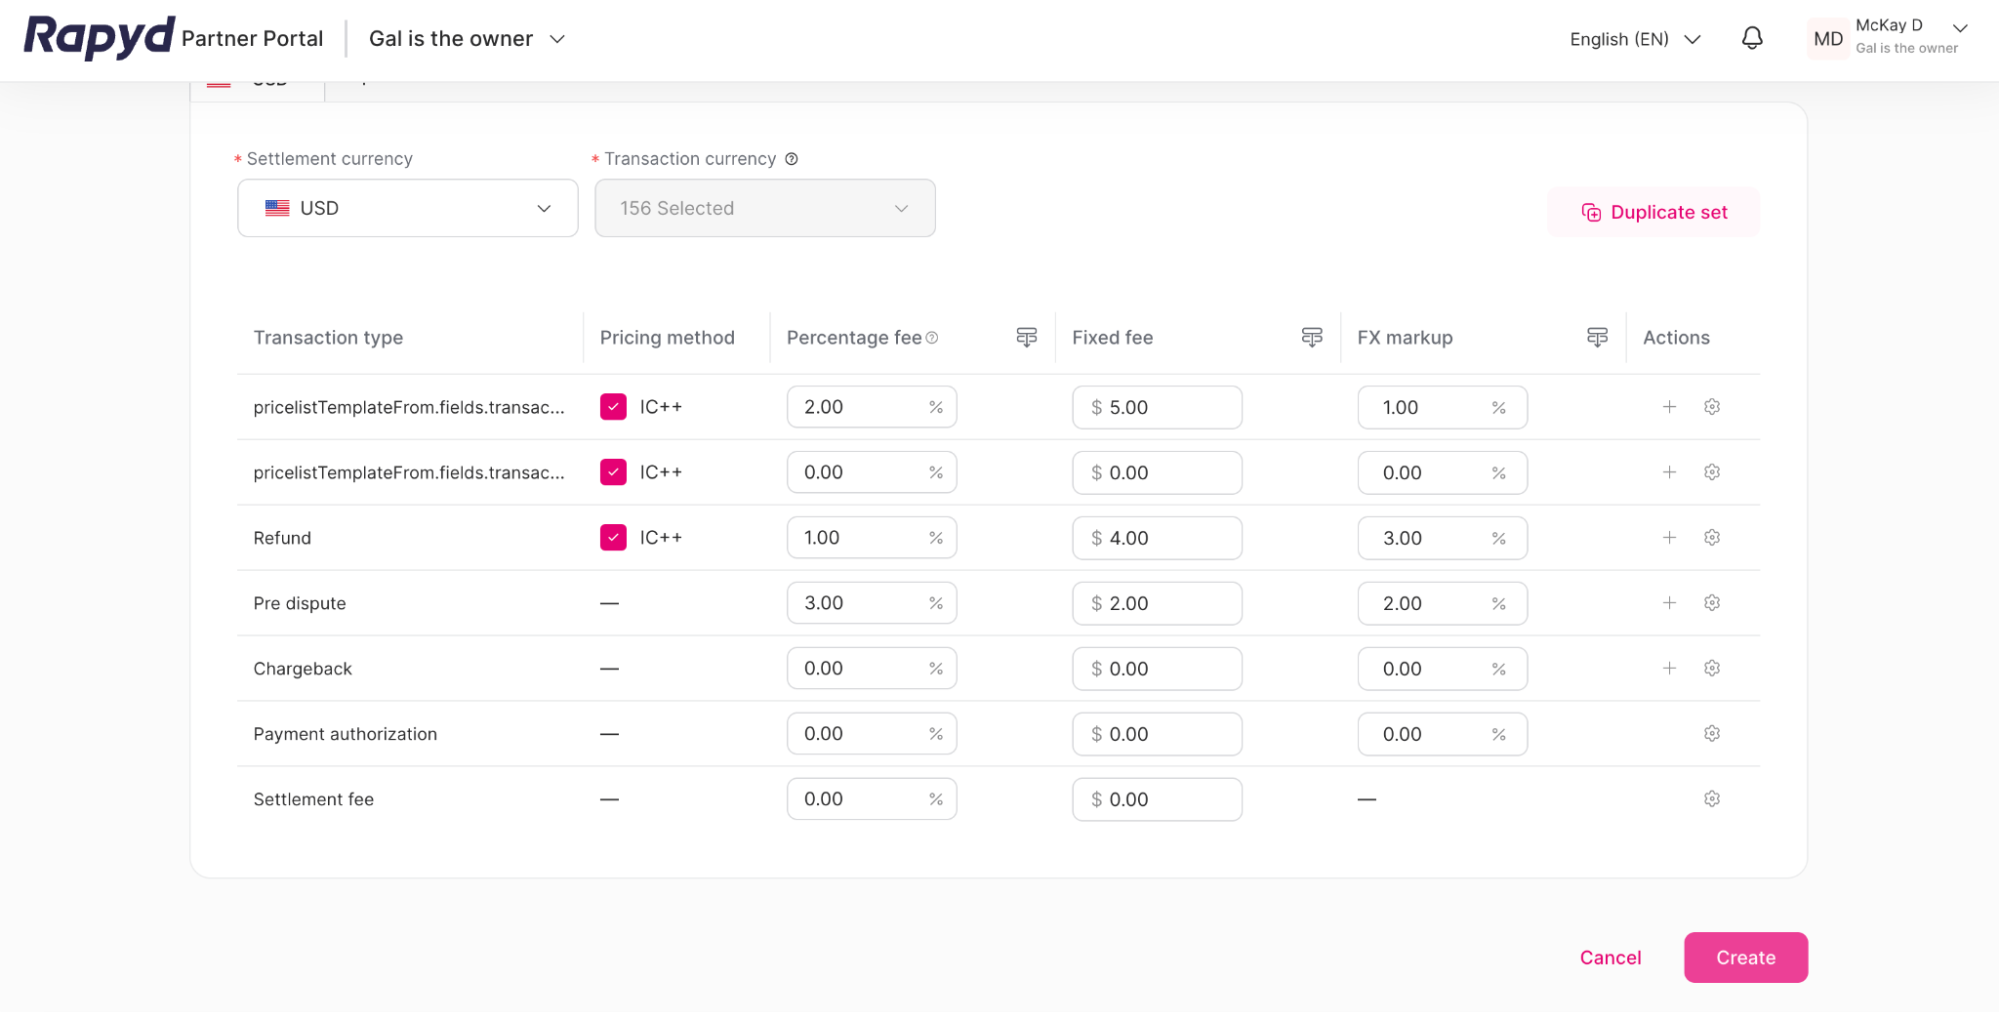
Task: Apply percentage fee value to all rows
Action: point(1026,337)
